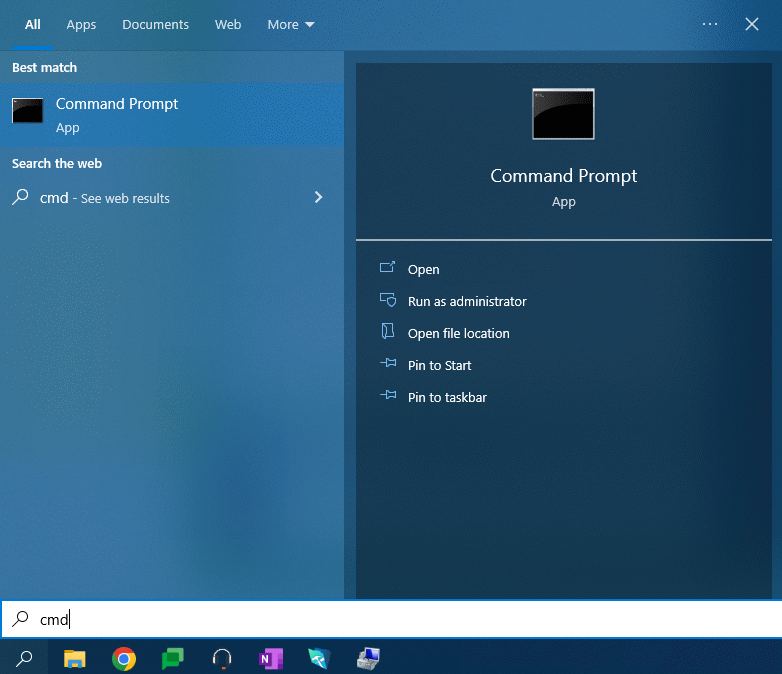Close the search panel
The image size is (782, 674).
752,24
